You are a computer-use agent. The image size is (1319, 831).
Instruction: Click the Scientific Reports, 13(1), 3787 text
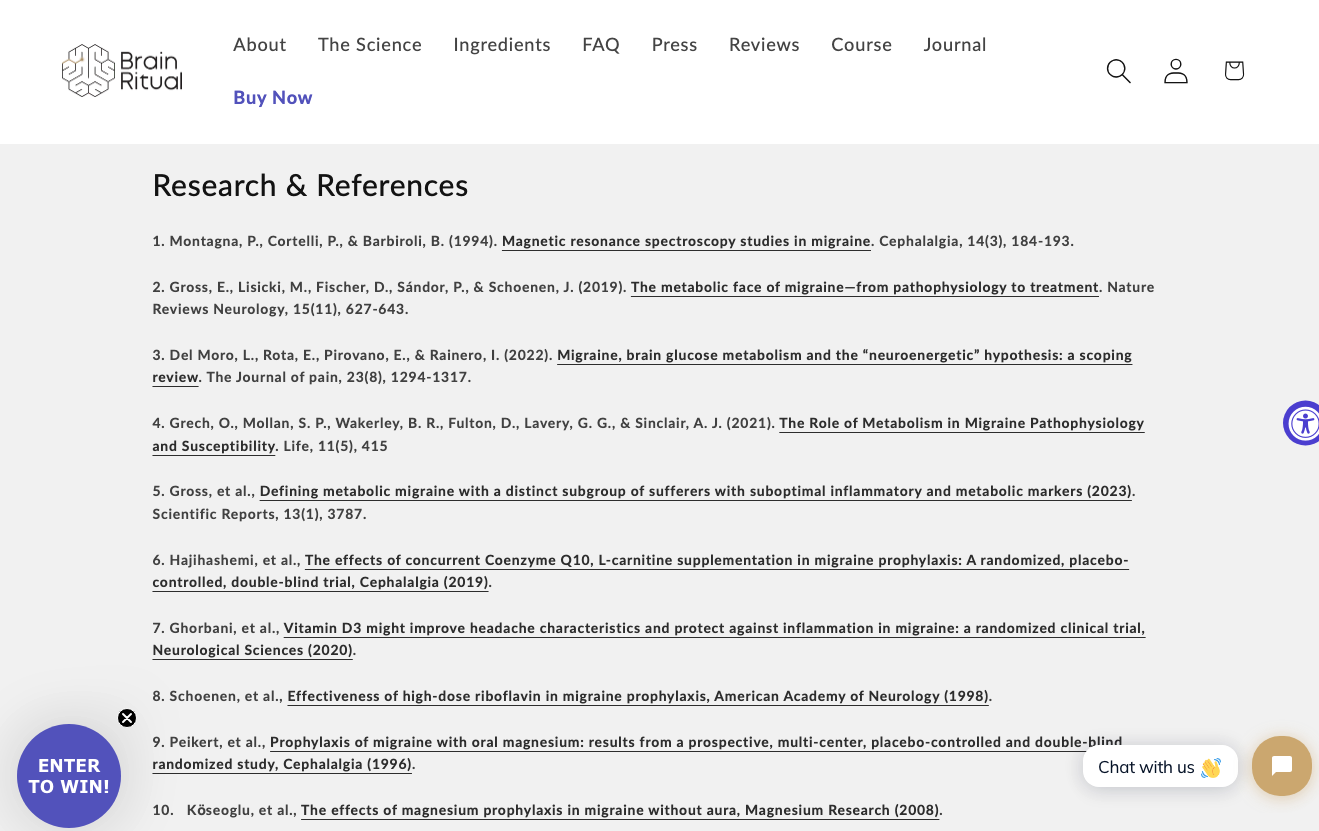[259, 514]
